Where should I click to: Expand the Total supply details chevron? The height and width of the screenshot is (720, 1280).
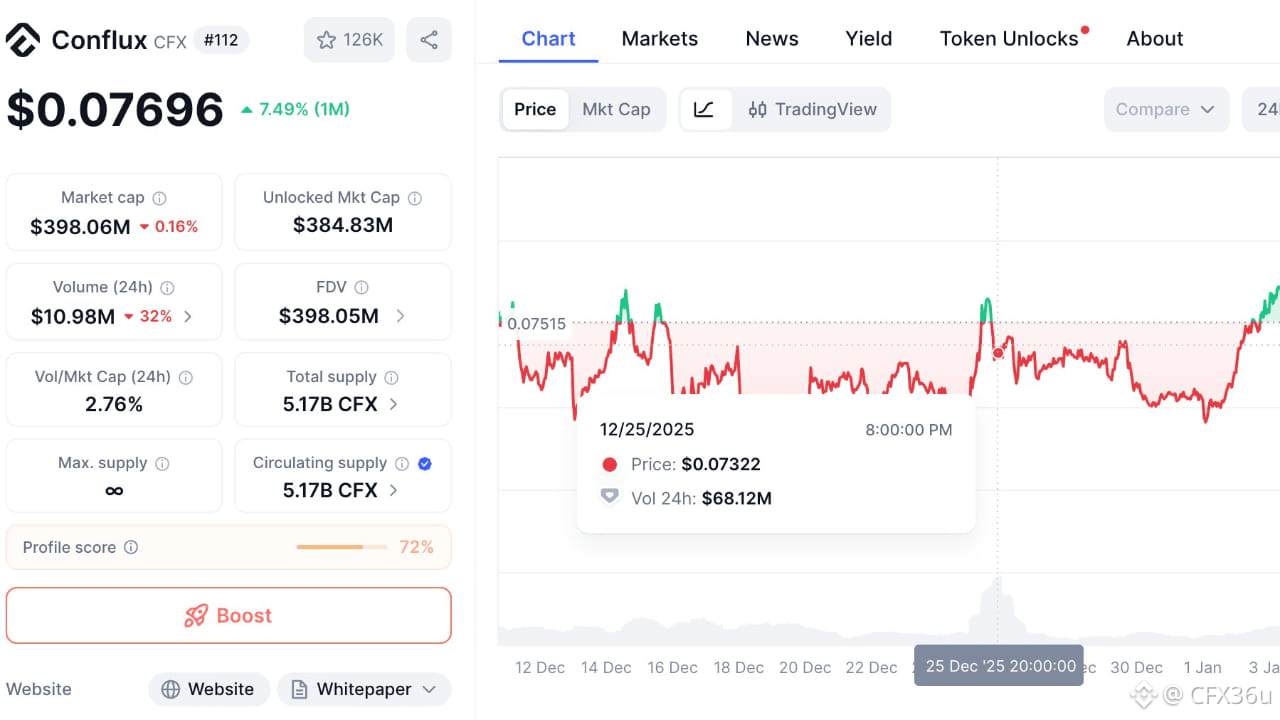(394, 404)
